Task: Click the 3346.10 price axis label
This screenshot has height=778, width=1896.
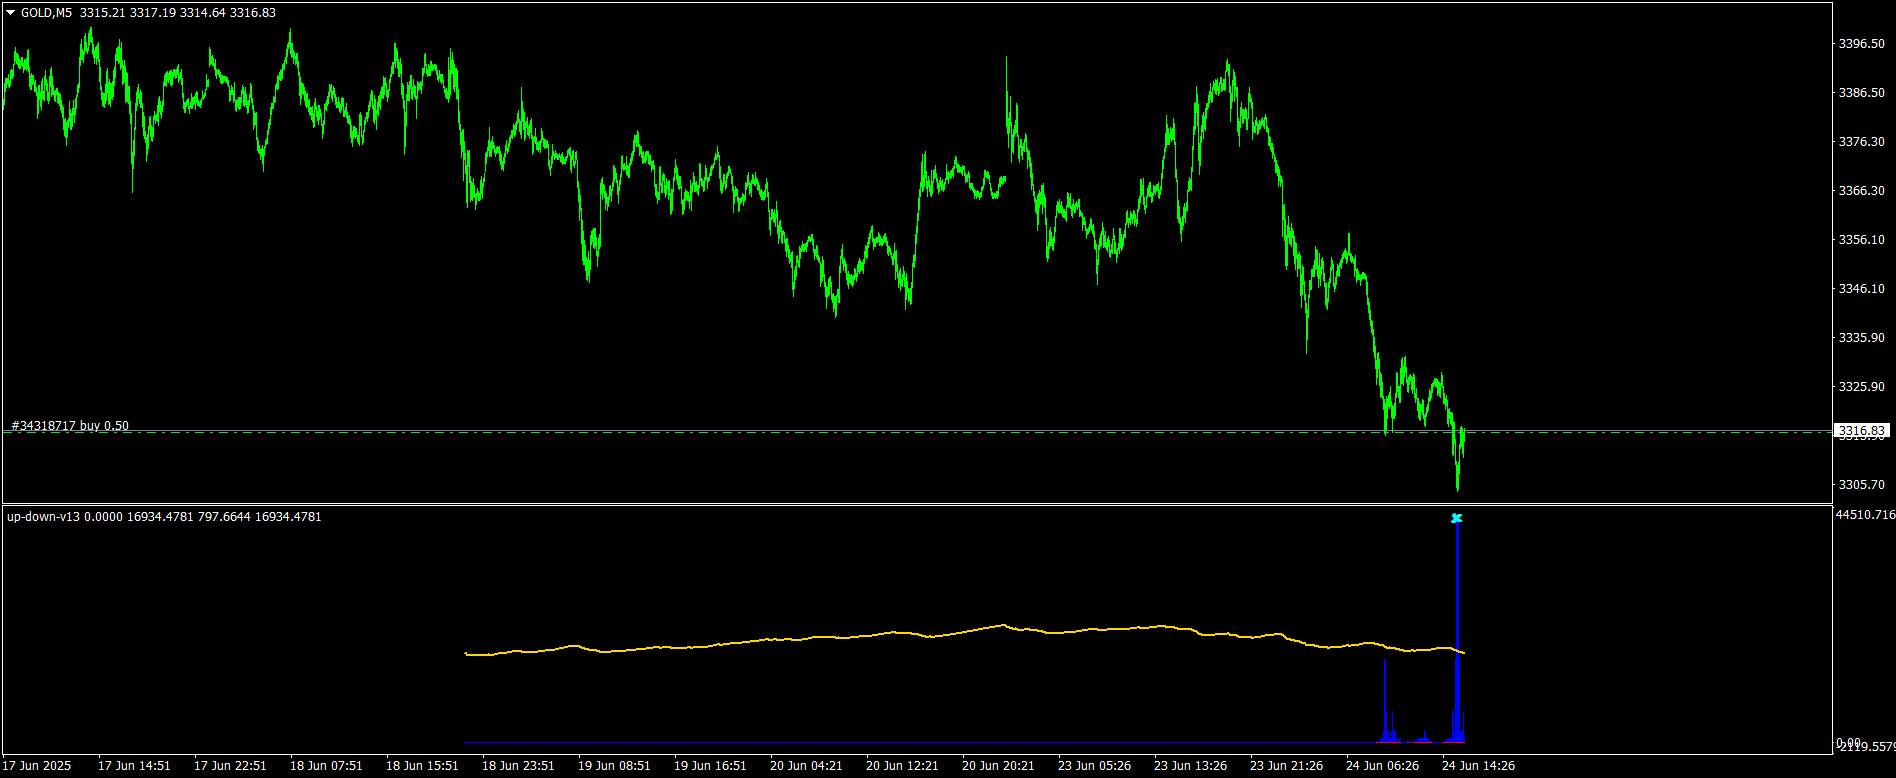Action: point(1862,289)
